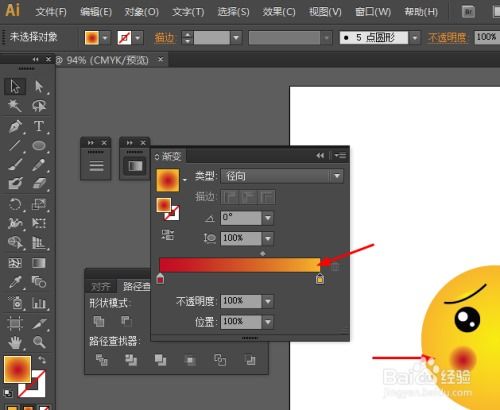Select the Zoom tool

pos(39,342)
